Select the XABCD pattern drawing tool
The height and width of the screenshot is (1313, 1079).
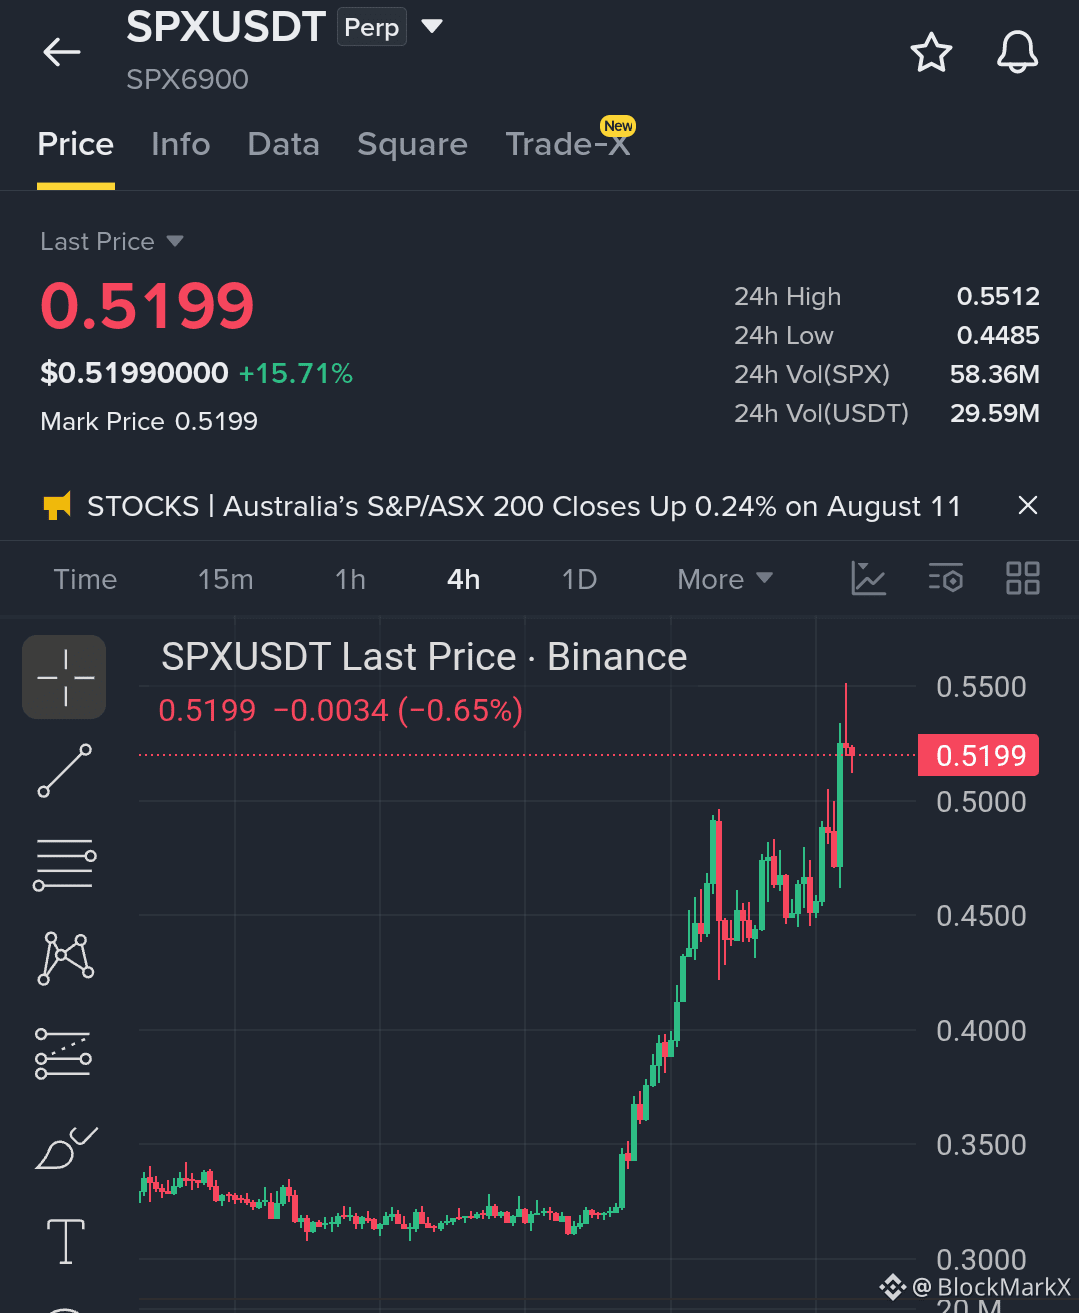click(65, 958)
